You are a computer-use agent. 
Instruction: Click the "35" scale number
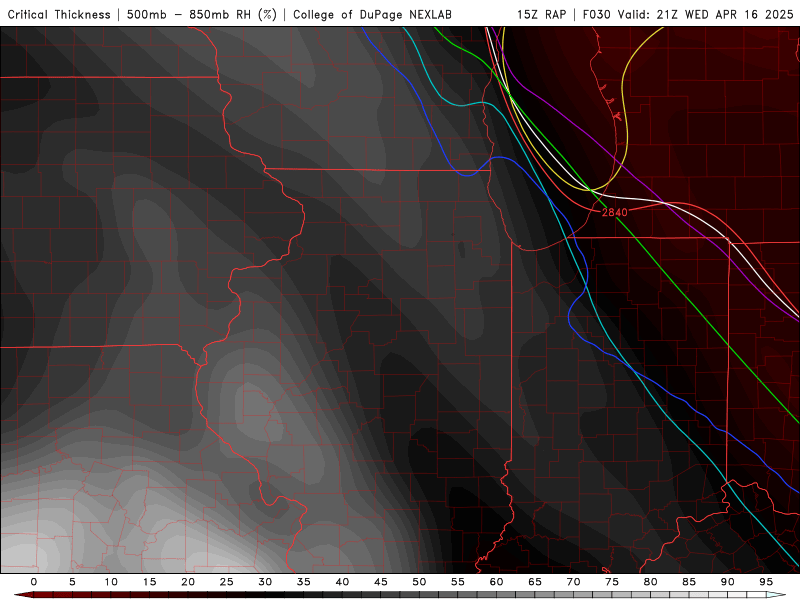click(303, 582)
